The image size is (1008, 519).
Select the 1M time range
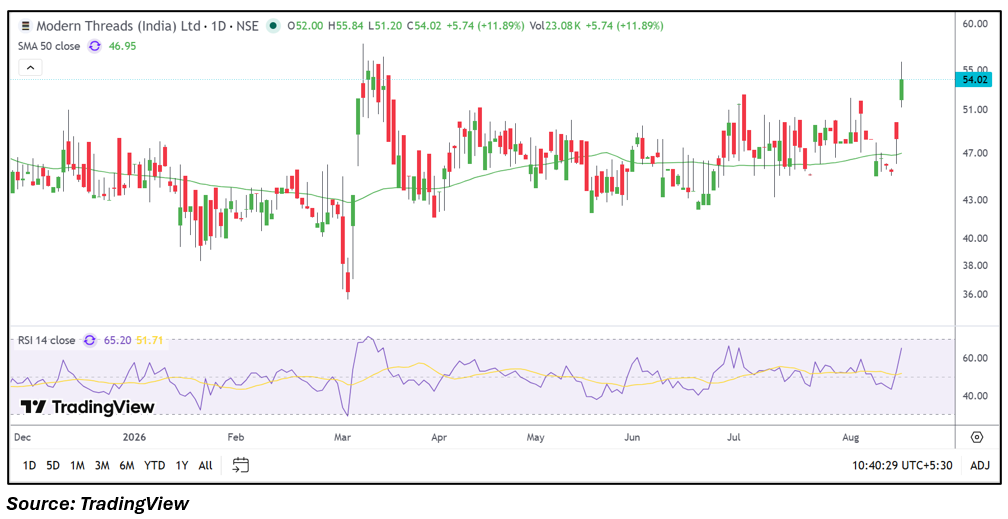click(x=78, y=466)
